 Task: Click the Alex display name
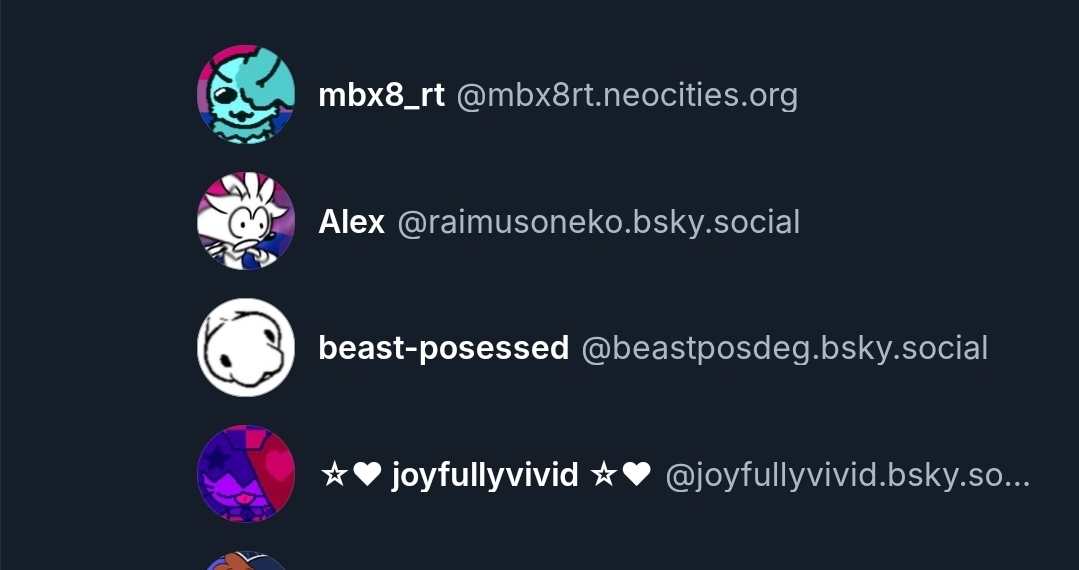coord(351,222)
